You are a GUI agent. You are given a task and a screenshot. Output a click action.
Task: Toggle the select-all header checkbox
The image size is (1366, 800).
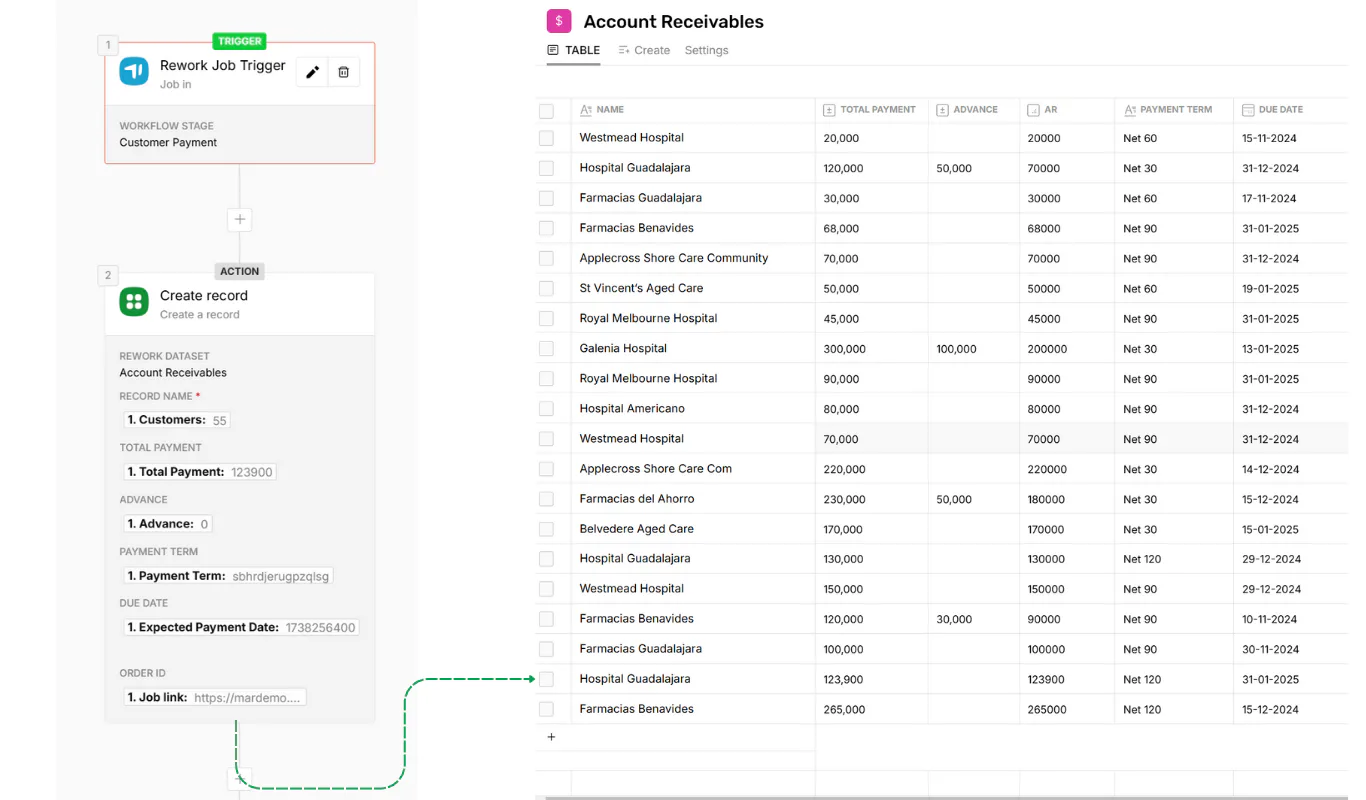pyautogui.click(x=546, y=111)
